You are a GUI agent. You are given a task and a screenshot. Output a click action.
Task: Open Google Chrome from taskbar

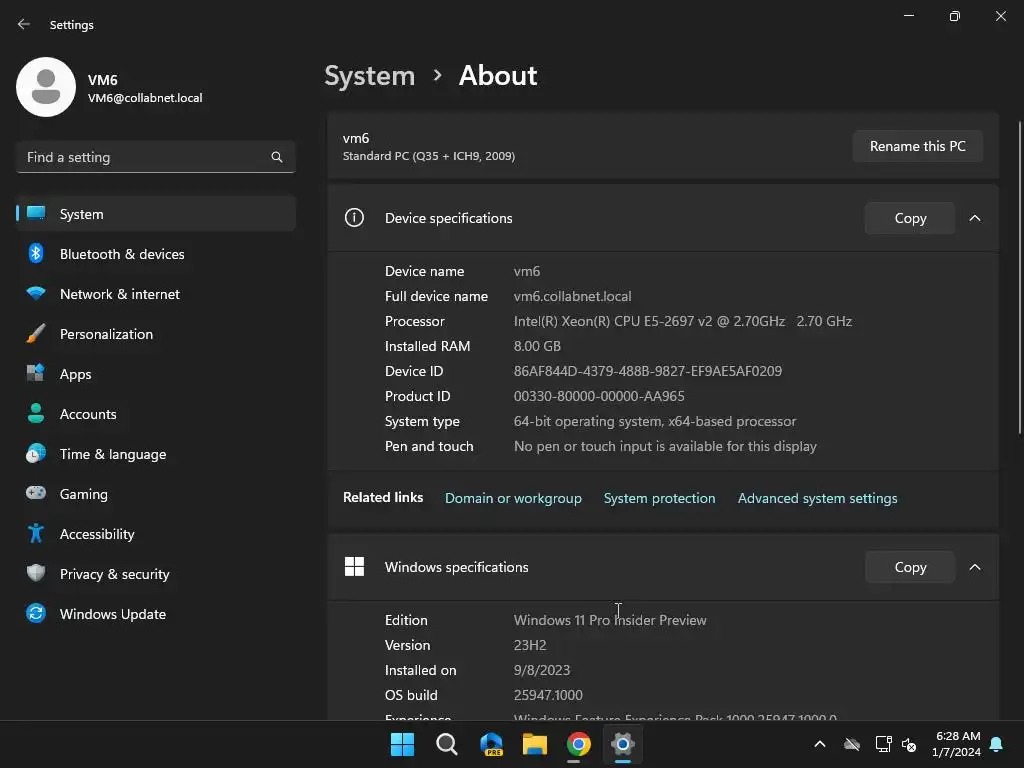579,744
